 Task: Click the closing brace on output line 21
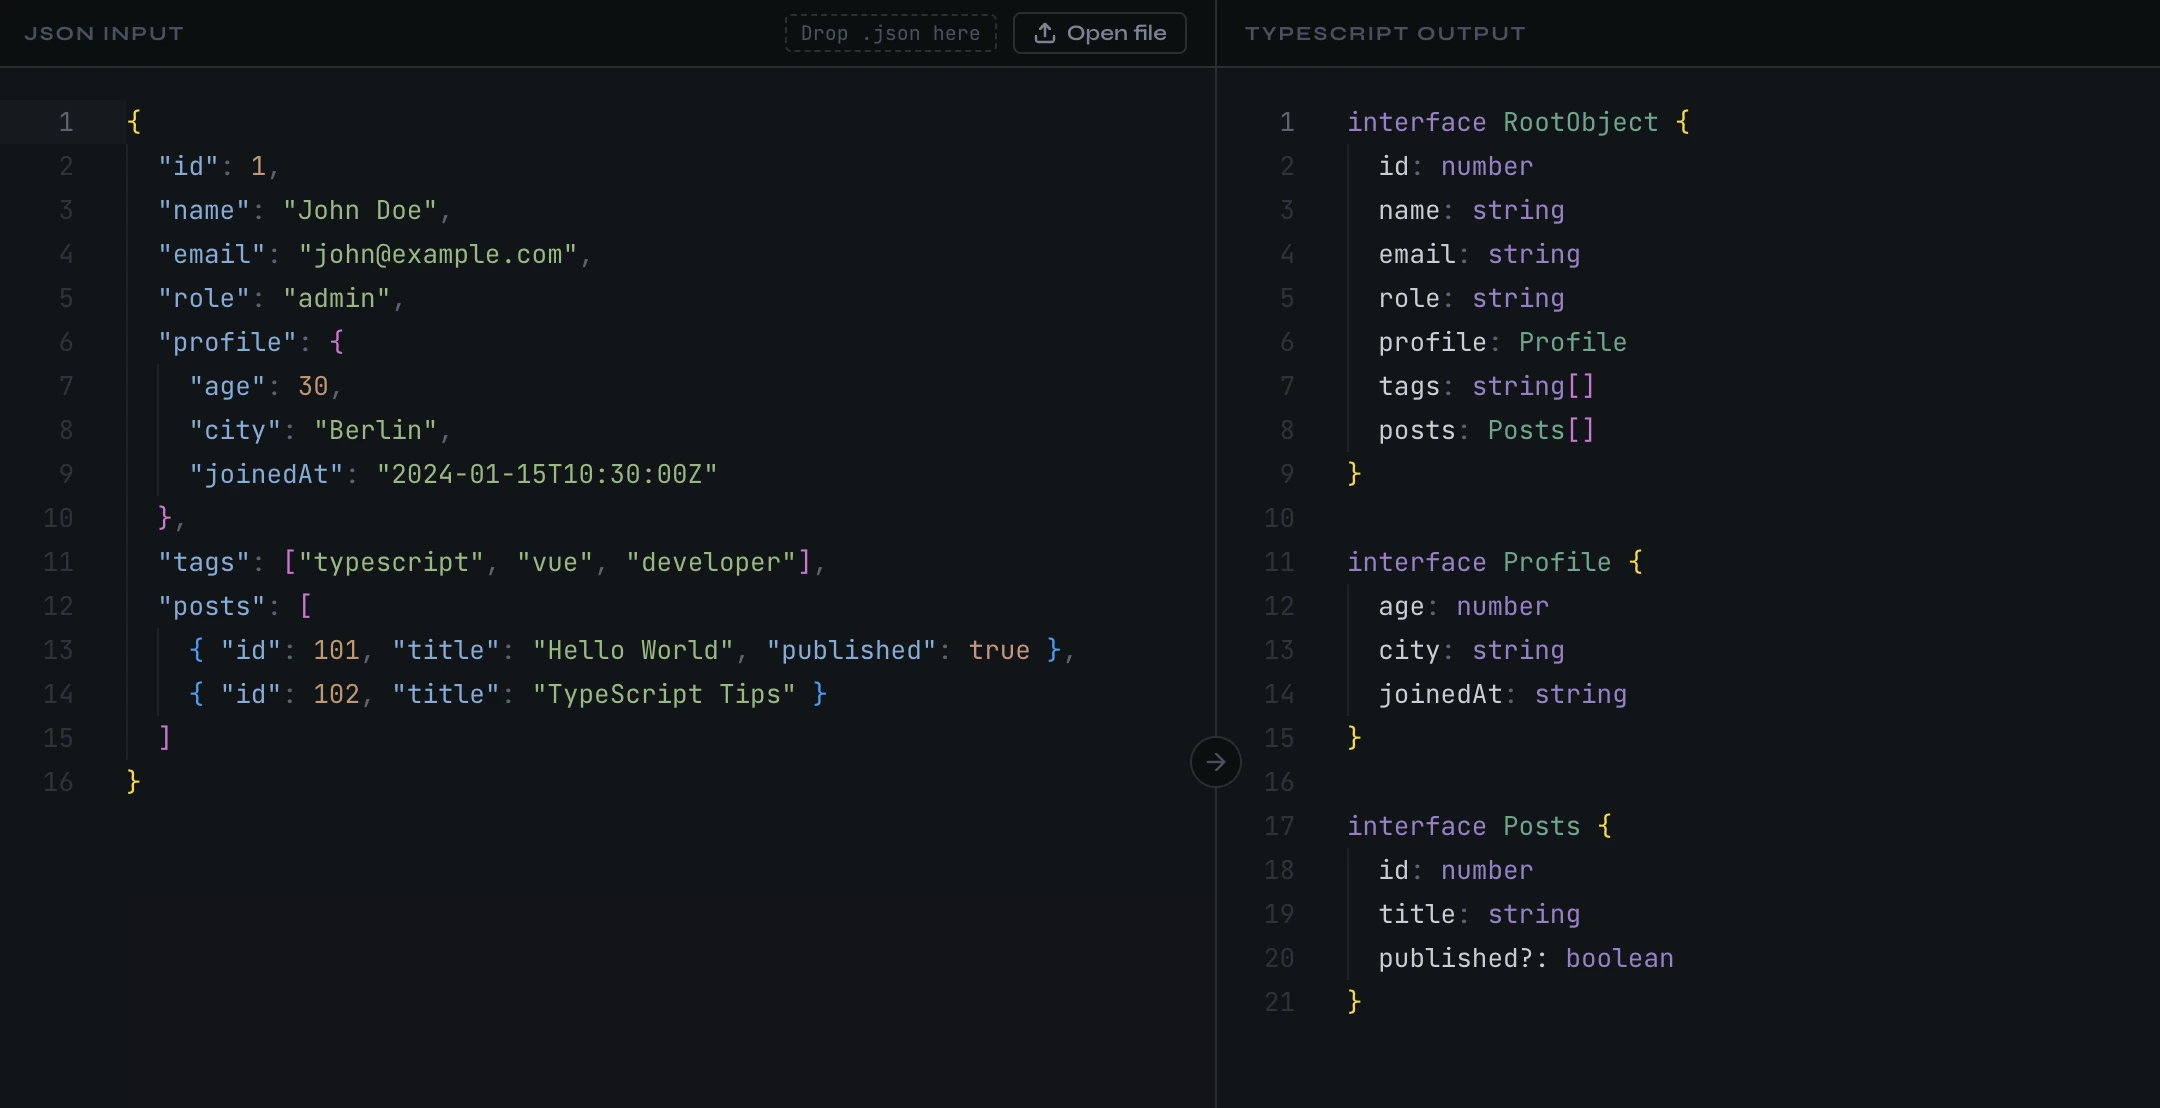(1353, 1001)
